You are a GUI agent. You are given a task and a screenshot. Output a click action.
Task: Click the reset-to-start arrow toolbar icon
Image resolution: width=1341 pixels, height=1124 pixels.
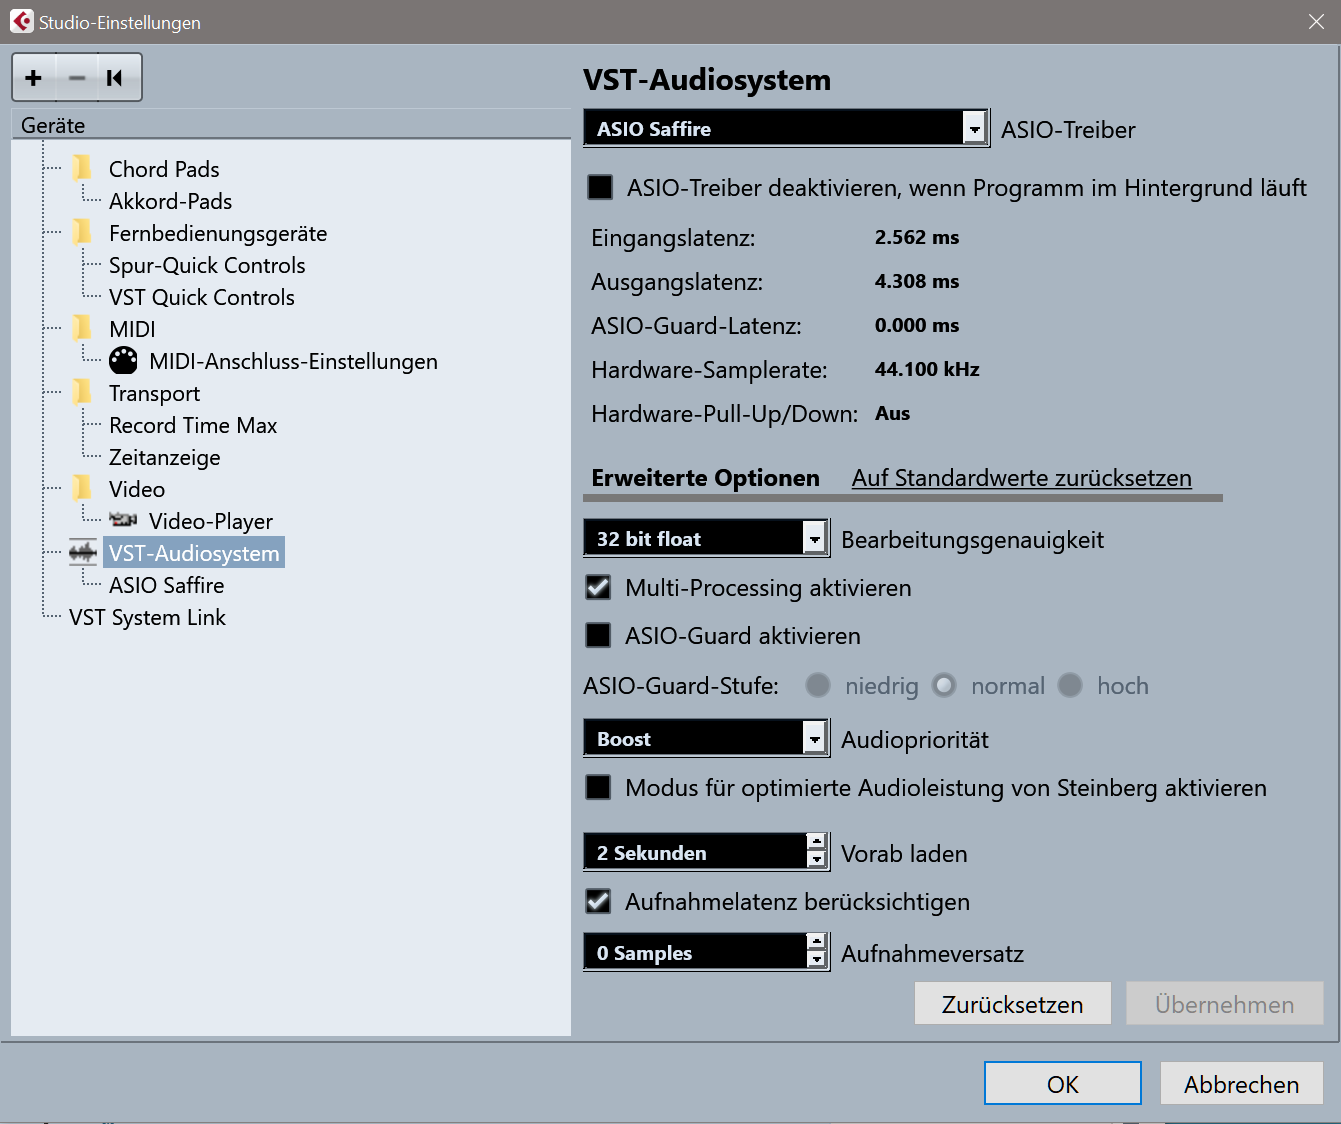(x=115, y=78)
